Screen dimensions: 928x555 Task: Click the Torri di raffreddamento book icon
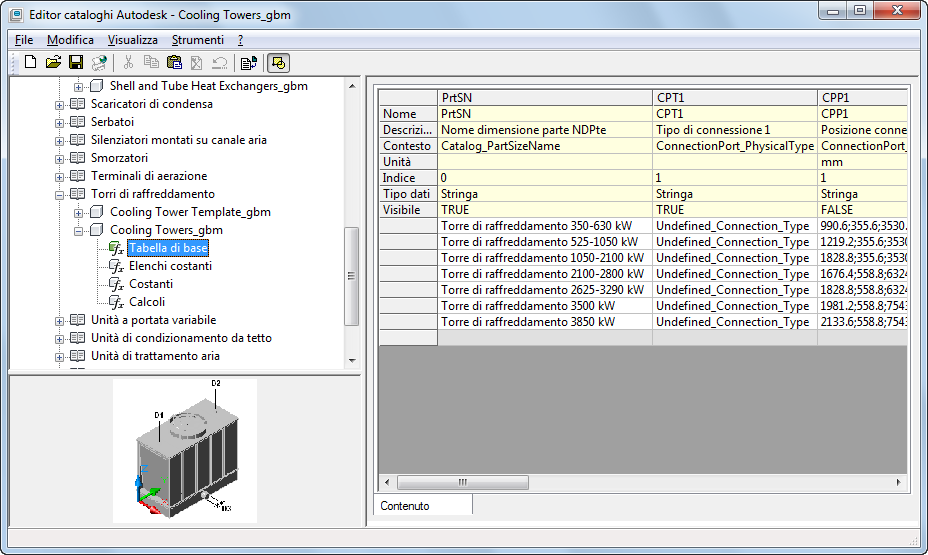pos(78,194)
